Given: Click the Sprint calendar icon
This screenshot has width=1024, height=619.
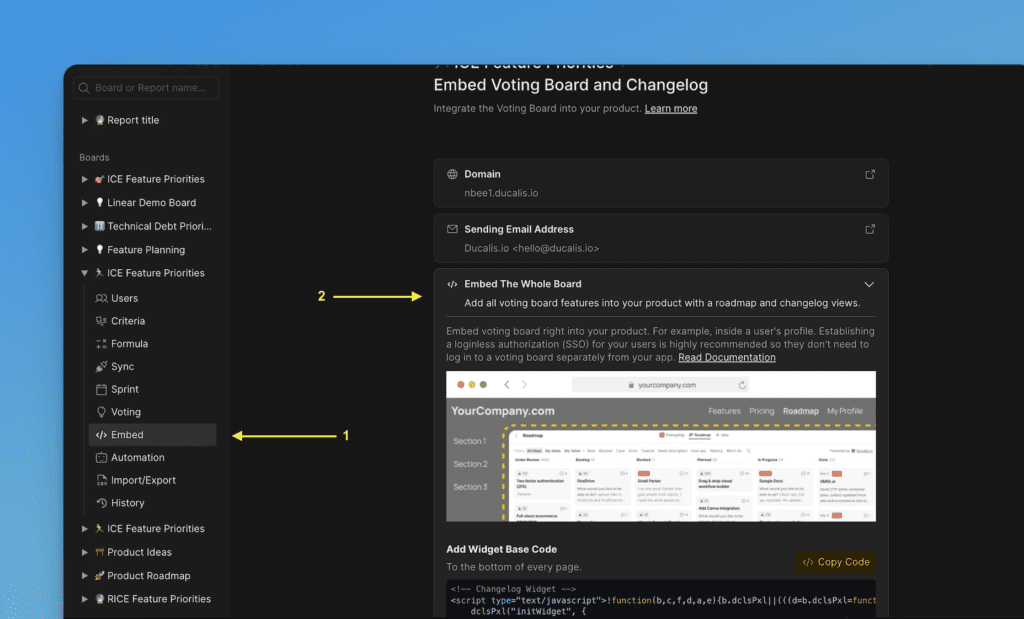Looking at the screenshot, I should tap(101, 389).
